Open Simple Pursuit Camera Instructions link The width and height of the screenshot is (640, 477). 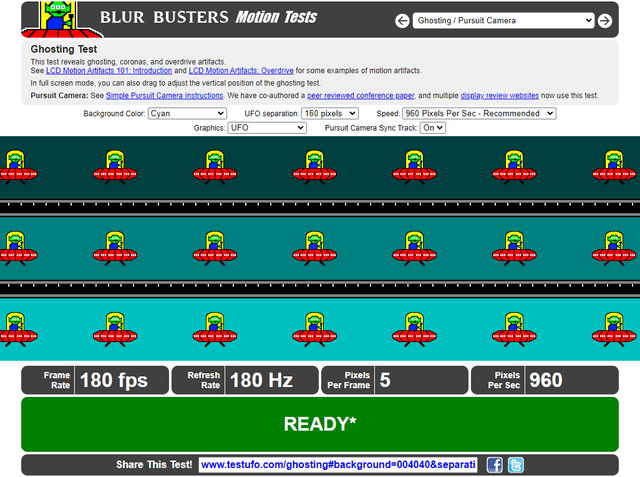coord(164,95)
